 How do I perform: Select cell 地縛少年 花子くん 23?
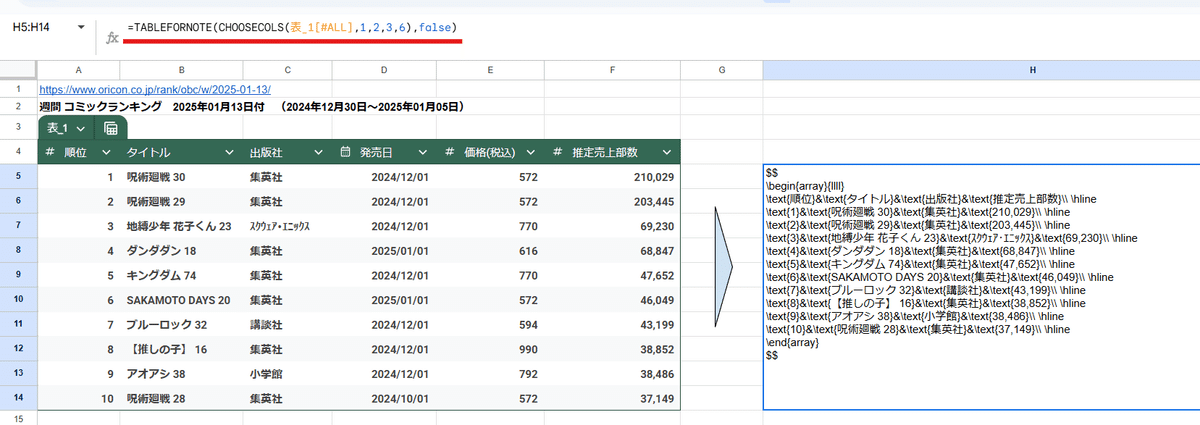[x=181, y=226]
